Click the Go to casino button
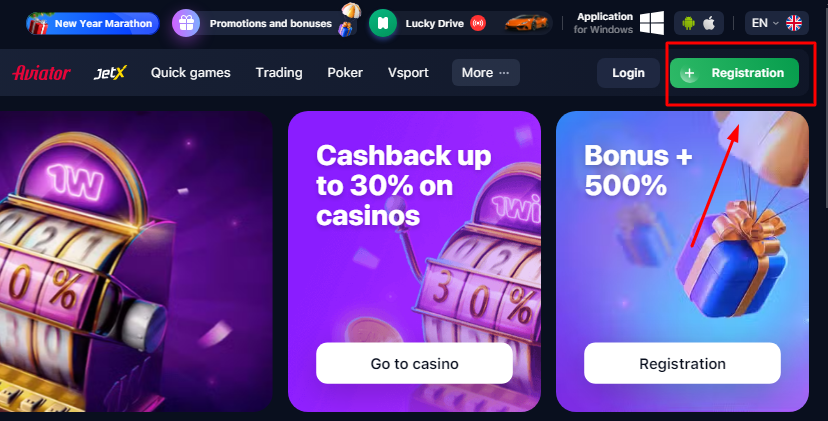This screenshot has width=828, height=421. (415, 363)
